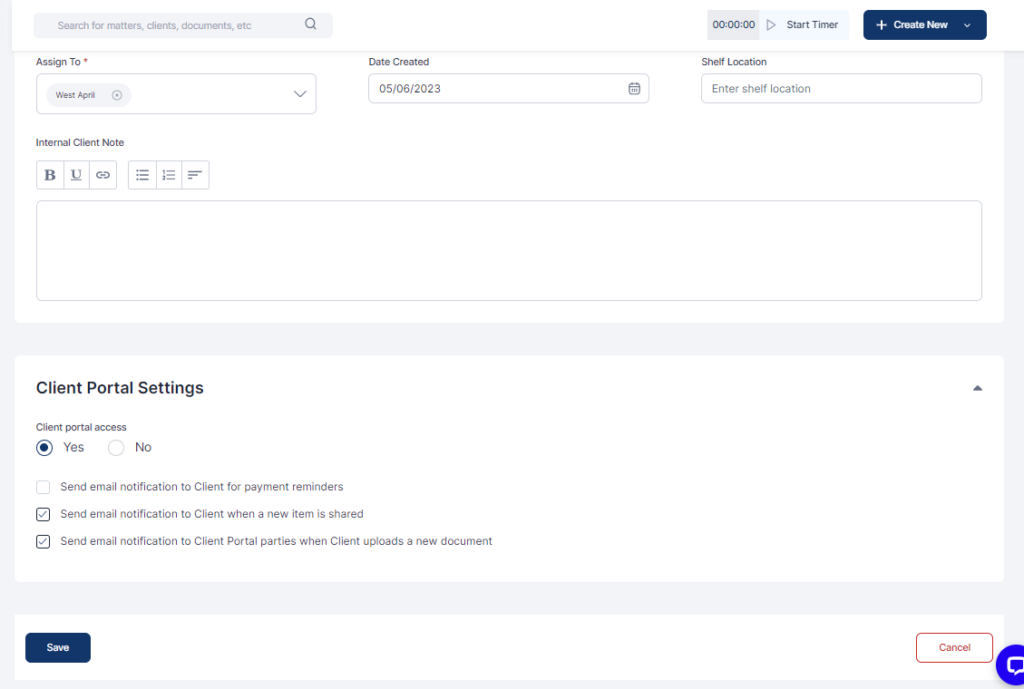
Task: Open the Create New dropdown menu
Action: pos(966,25)
